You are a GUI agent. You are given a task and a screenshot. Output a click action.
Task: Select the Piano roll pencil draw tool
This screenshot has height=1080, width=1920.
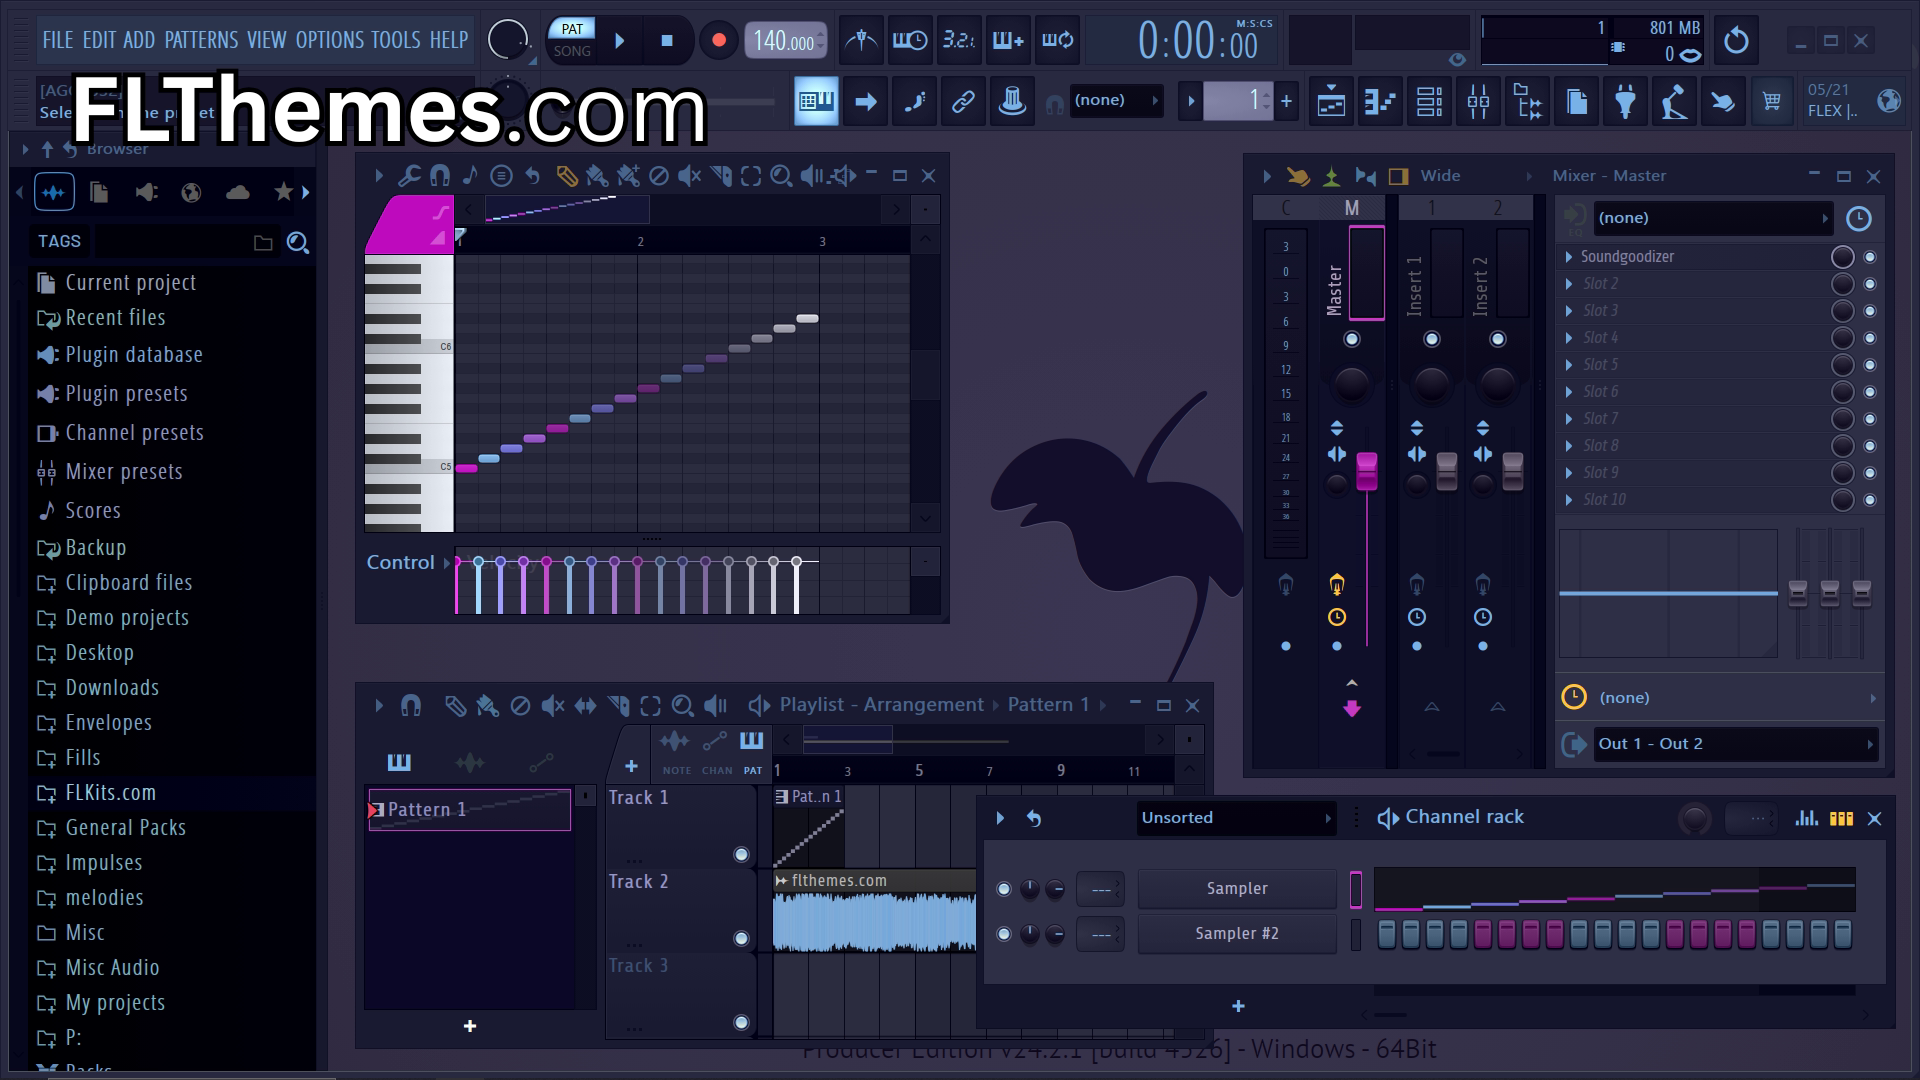[x=566, y=176]
